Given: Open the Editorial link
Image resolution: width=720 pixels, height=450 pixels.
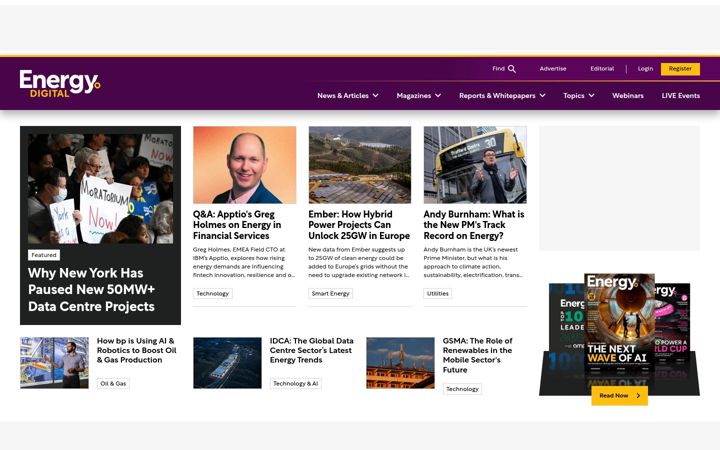Looking at the screenshot, I should pyautogui.click(x=602, y=68).
